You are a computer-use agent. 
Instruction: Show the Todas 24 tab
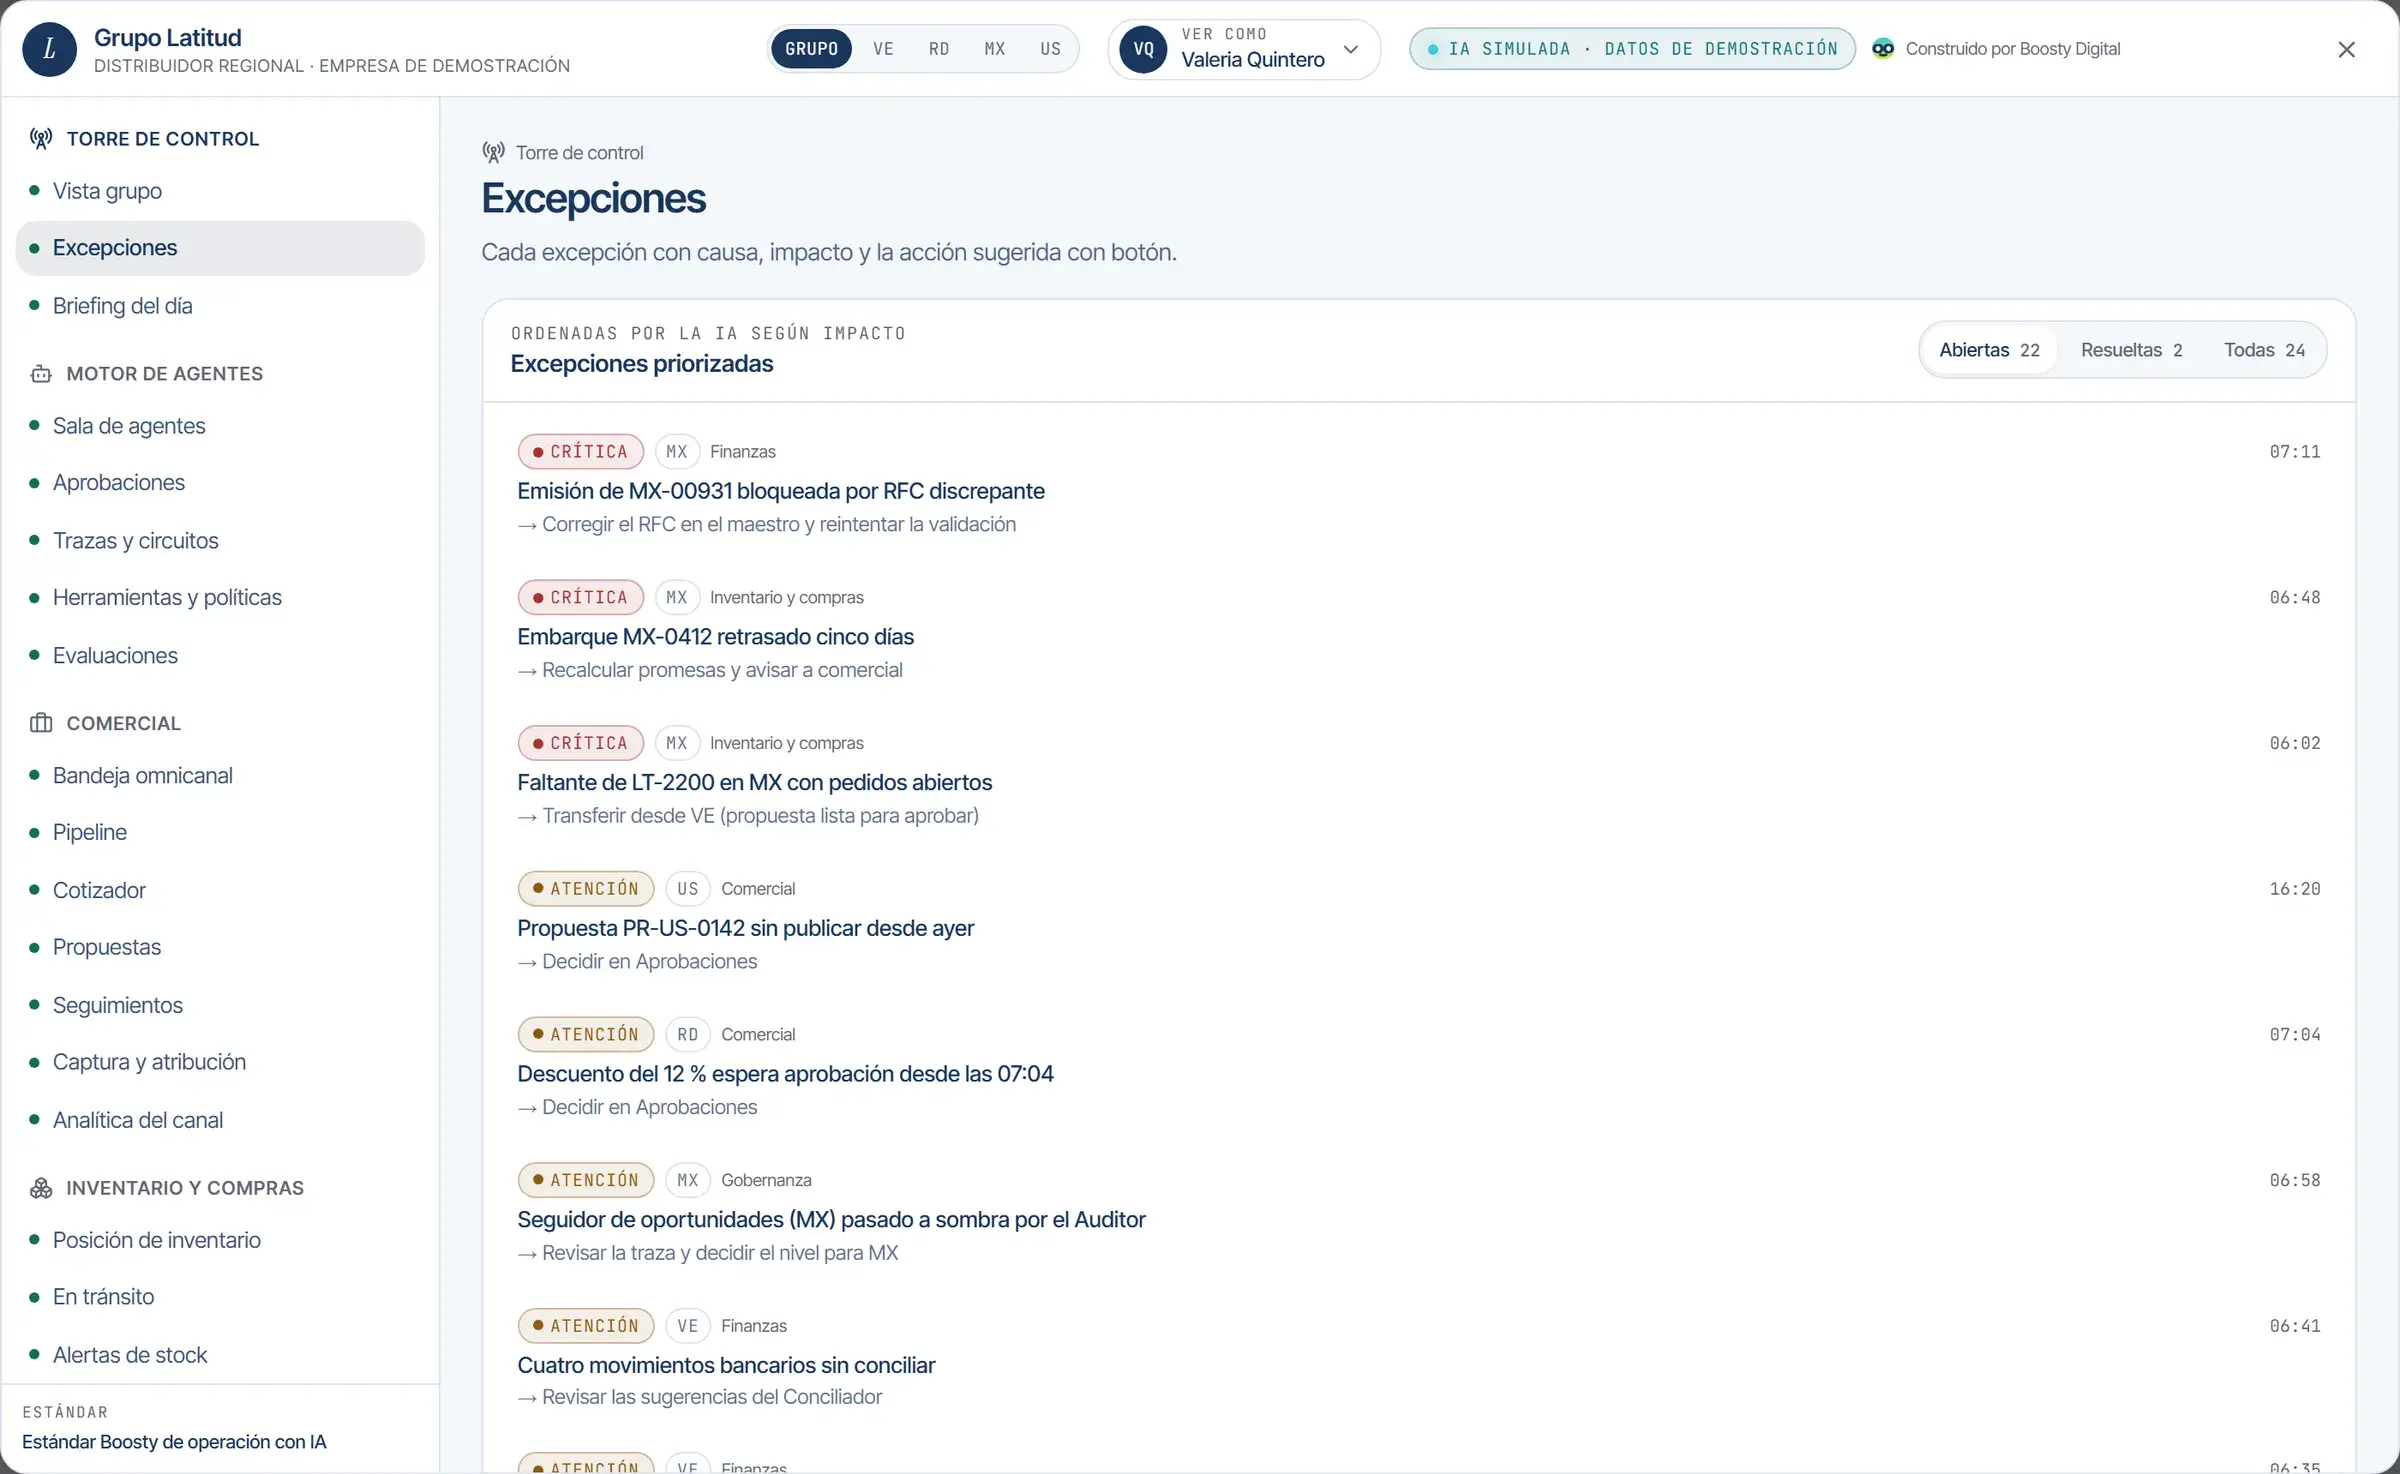pyautogui.click(x=2264, y=350)
